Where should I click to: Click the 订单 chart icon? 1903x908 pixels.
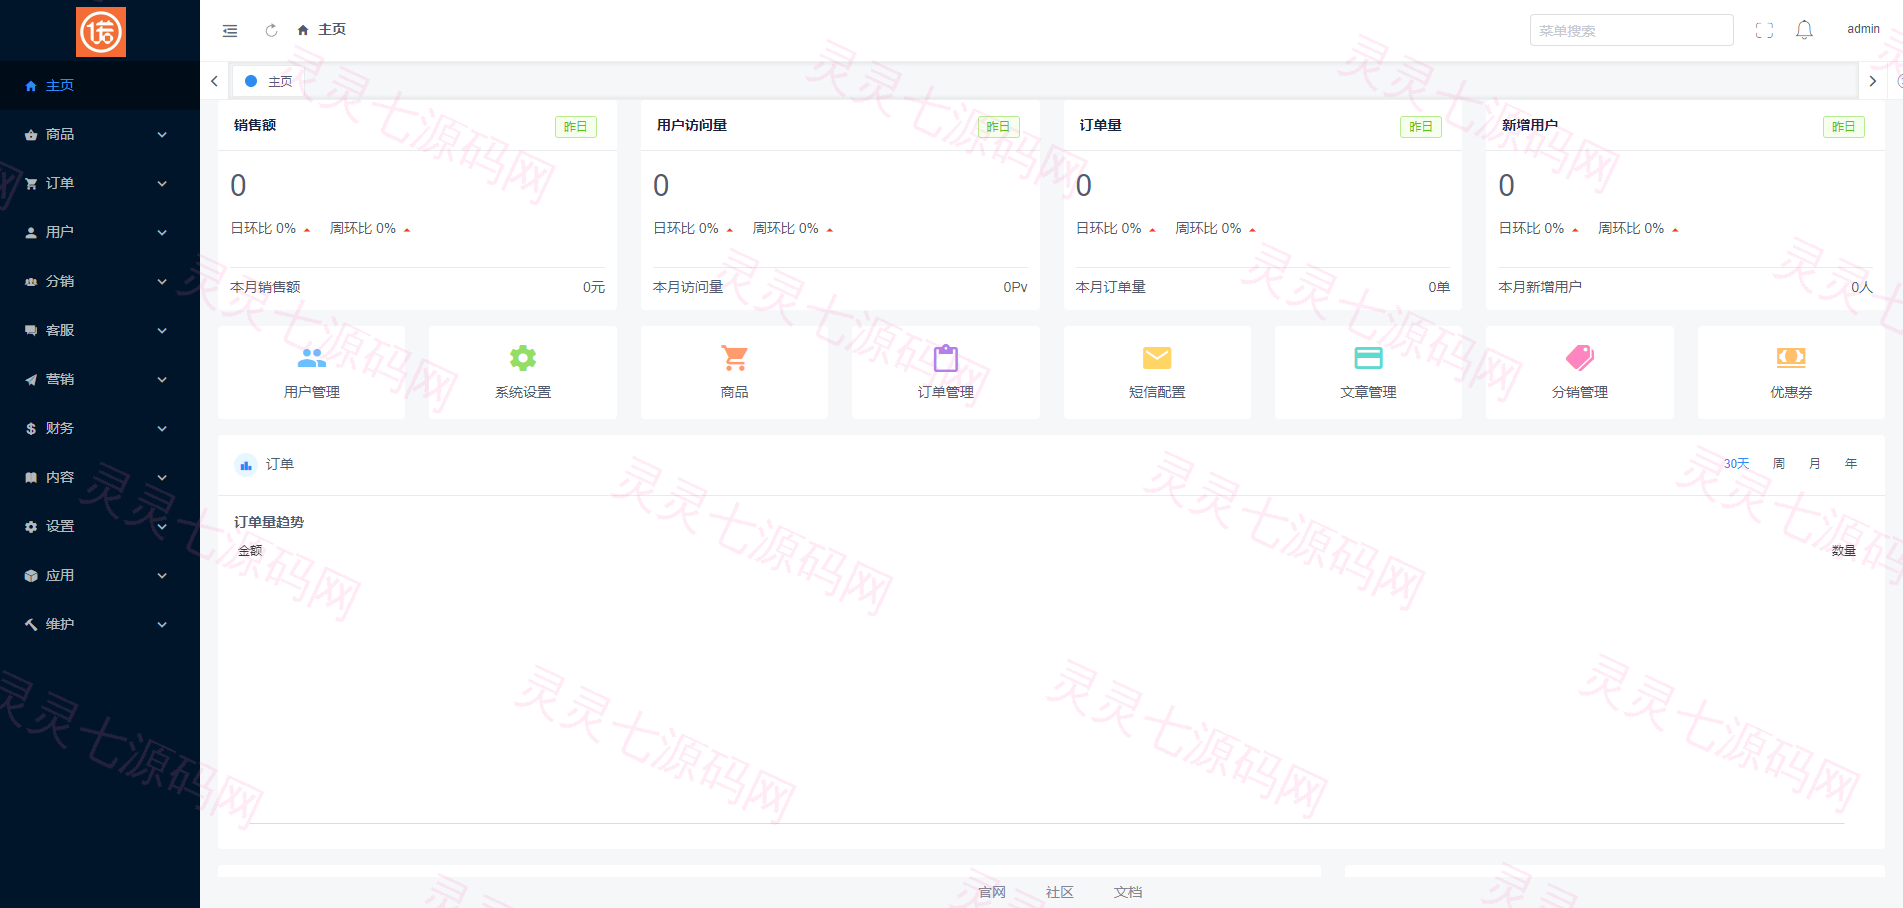click(x=246, y=465)
